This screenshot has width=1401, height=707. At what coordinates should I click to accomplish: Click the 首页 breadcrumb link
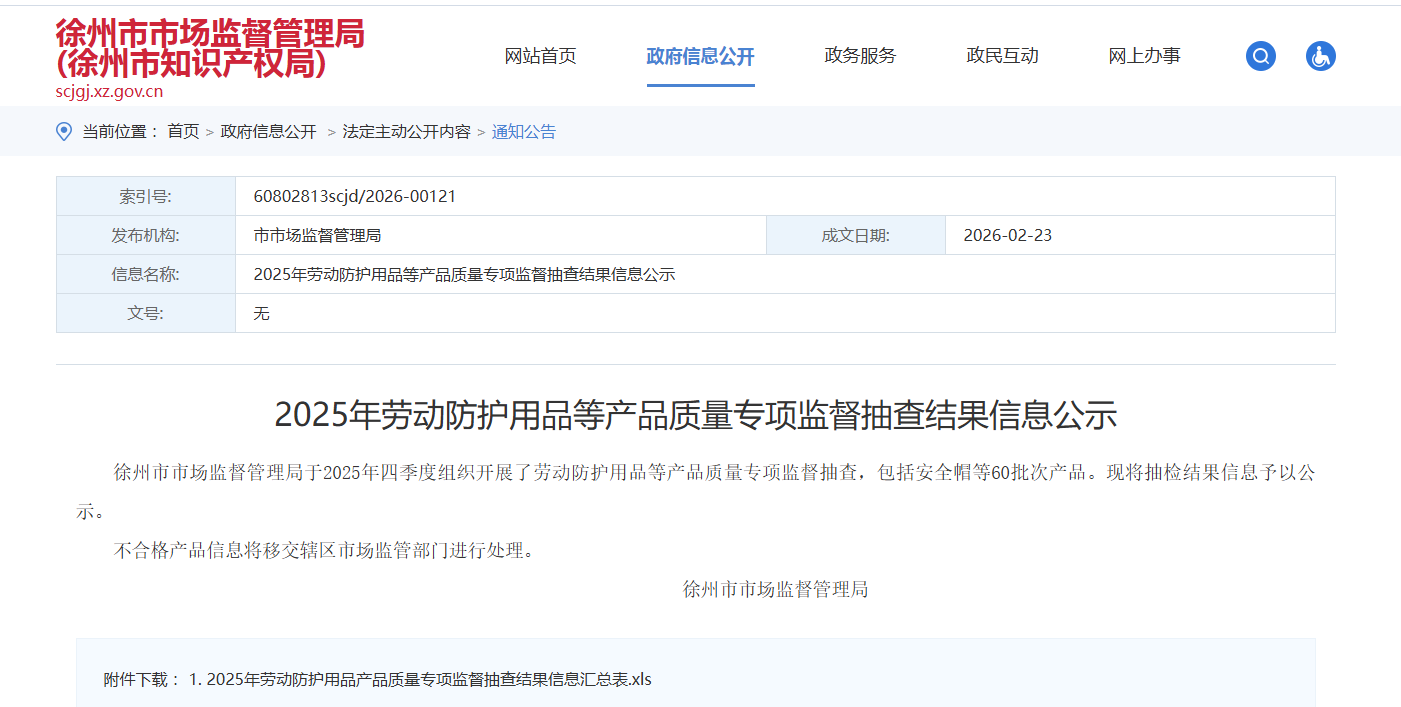tap(183, 131)
